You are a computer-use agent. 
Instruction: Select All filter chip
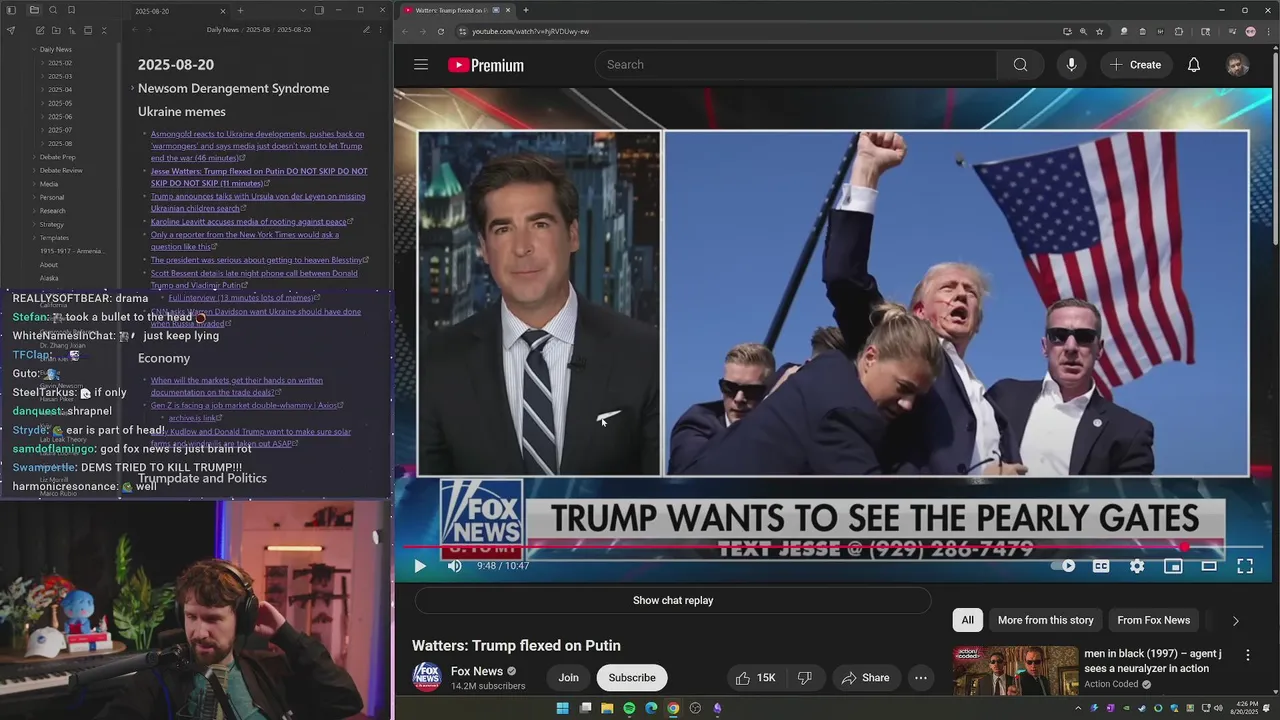pos(968,620)
